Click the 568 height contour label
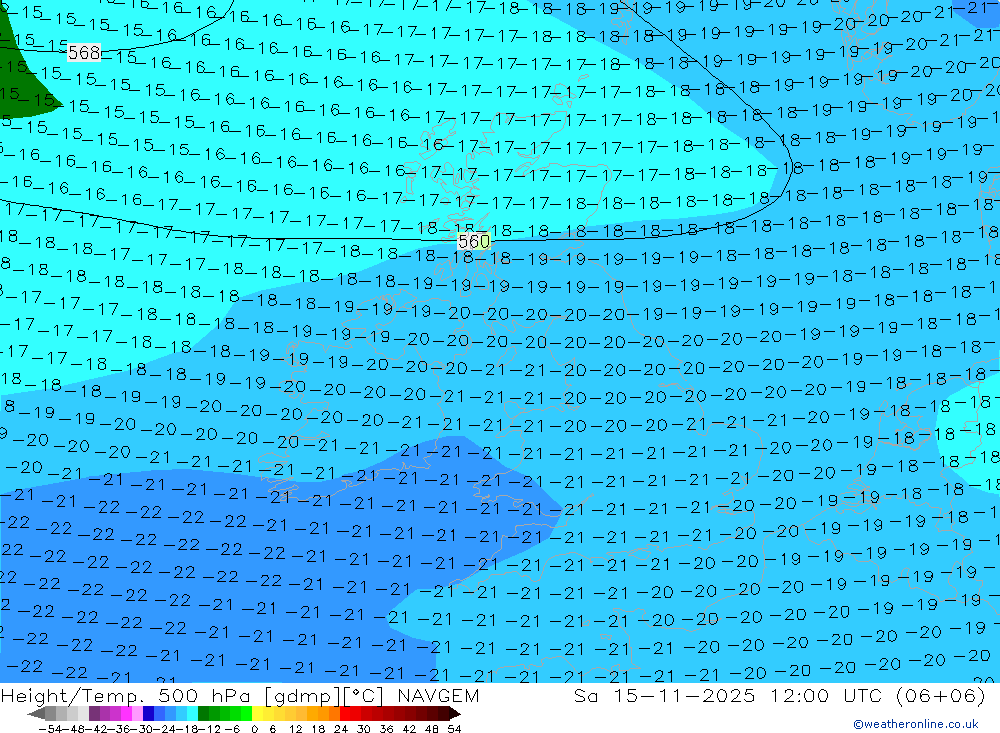This screenshot has width=1000, height=733. click(84, 52)
